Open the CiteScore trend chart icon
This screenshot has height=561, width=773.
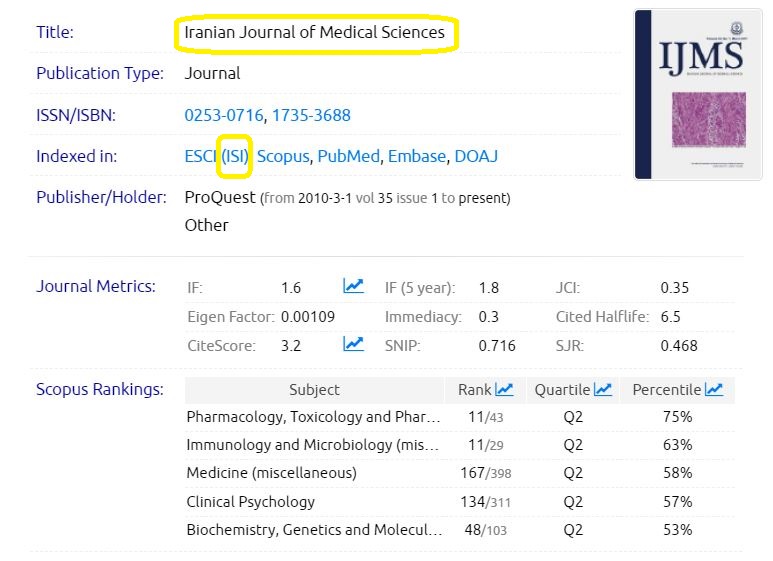point(353,345)
